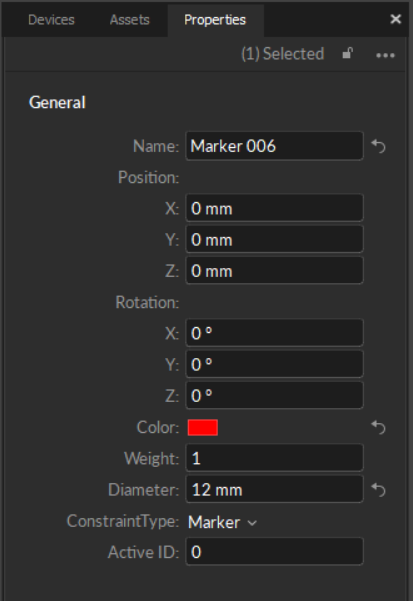Click the Position Y input field
This screenshot has height=601, width=413.
[x=274, y=240]
